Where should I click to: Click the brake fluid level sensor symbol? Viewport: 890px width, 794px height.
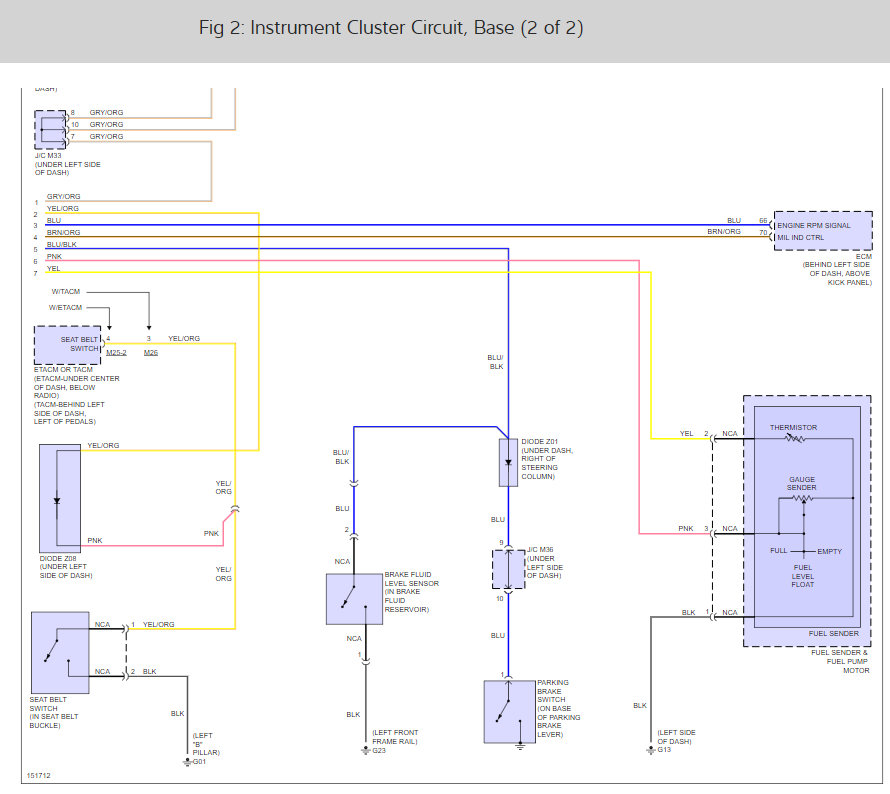tap(354, 599)
